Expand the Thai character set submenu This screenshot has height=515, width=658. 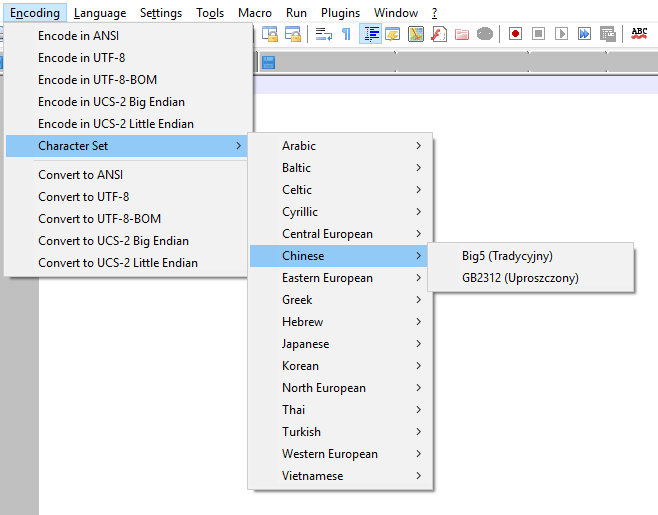point(340,410)
